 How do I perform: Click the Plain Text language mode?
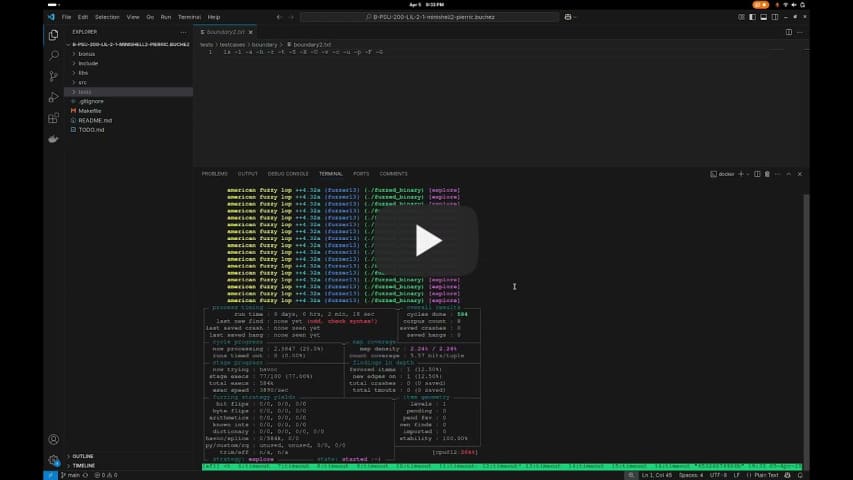click(766, 475)
